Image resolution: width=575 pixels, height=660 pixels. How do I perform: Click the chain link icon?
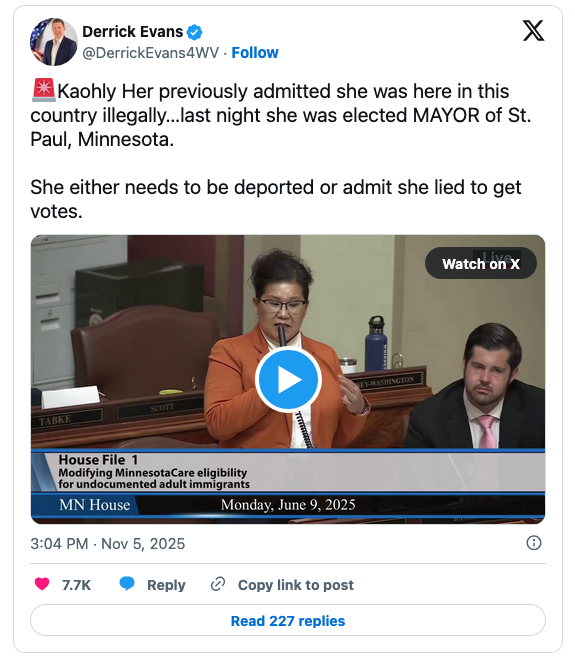[x=218, y=584]
